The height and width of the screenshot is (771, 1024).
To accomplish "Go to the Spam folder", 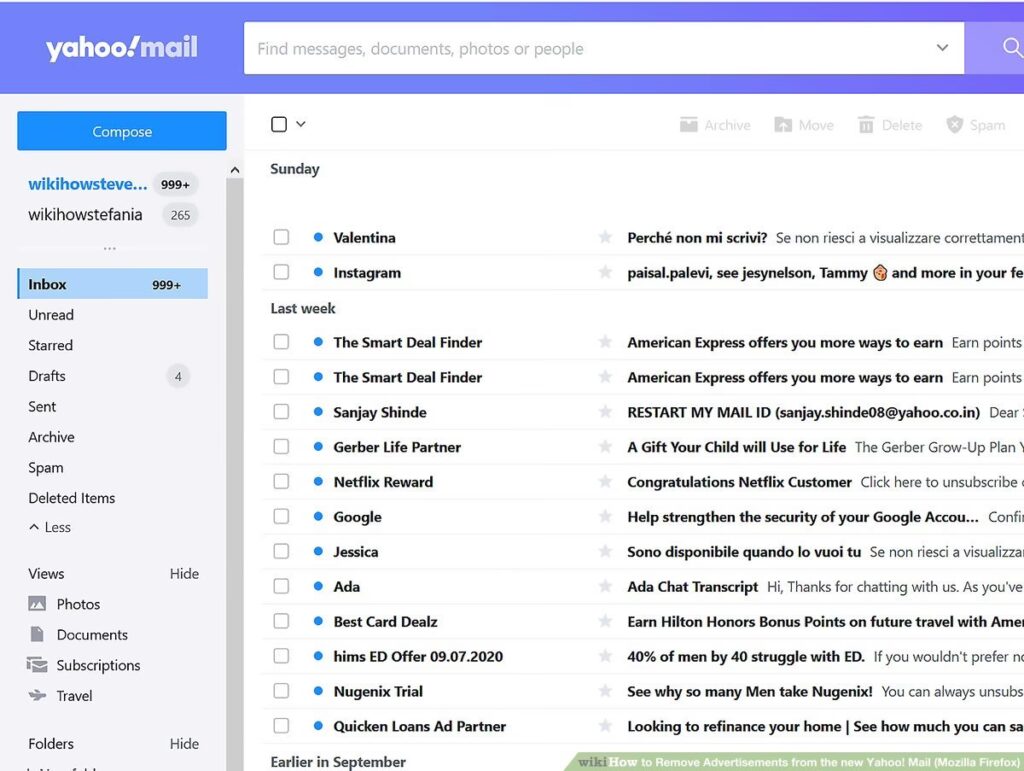I will click(x=46, y=467).
